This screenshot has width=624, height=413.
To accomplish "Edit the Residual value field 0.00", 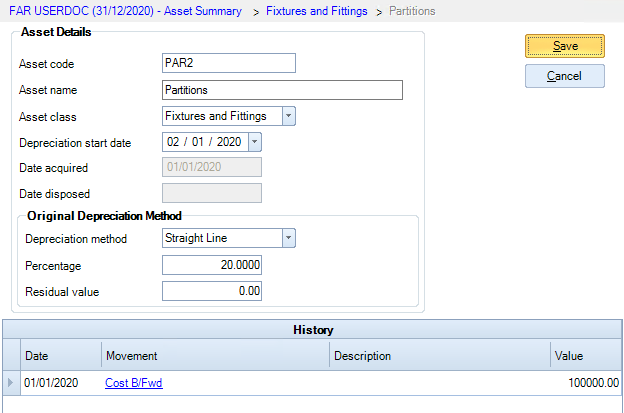I will tap(212, 291).
